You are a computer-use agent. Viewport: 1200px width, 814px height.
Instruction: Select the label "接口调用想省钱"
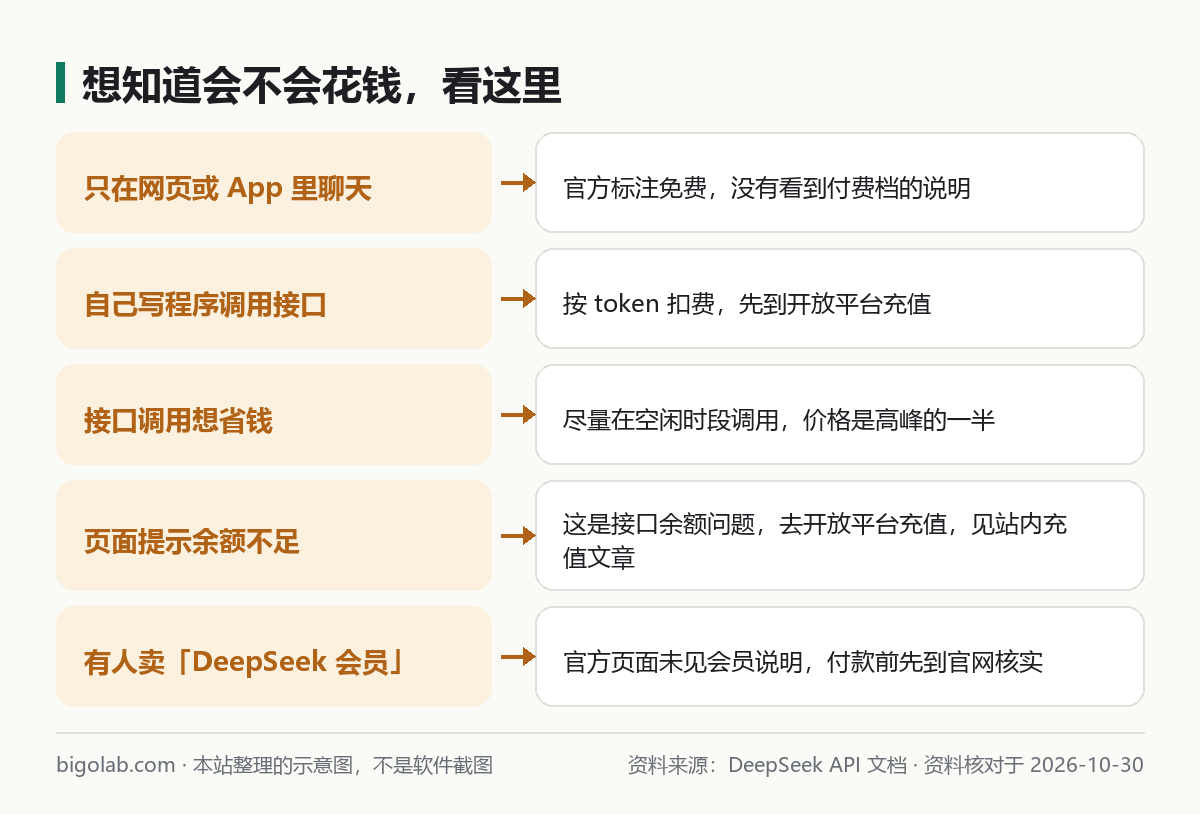pyautogui.click(x=178, y=420)
